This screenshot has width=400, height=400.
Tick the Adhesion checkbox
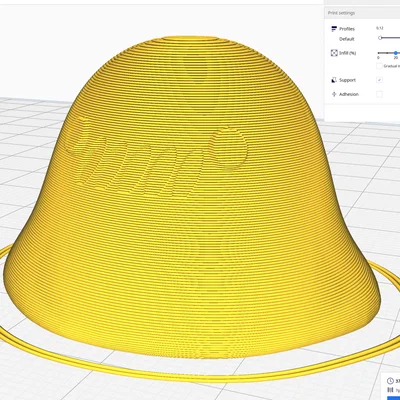[379, 94]
